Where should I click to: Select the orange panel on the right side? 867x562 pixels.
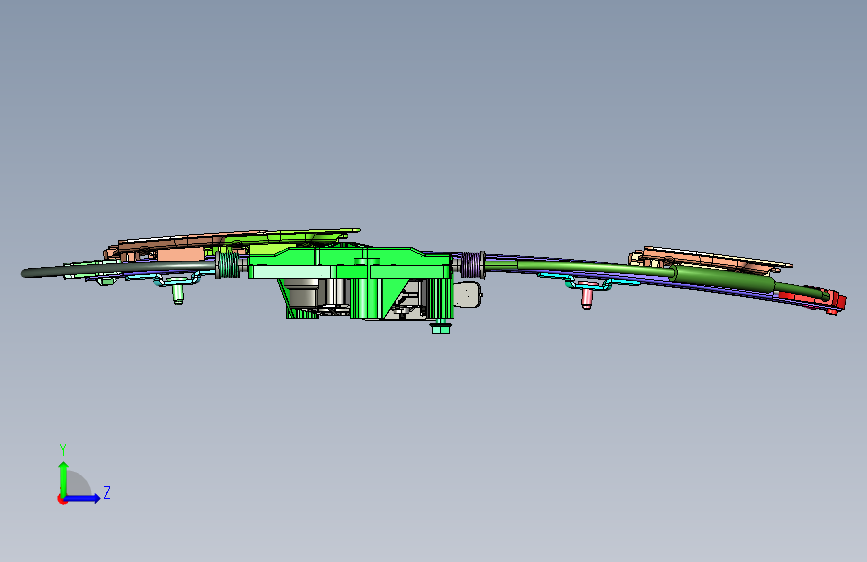[711, 260]
